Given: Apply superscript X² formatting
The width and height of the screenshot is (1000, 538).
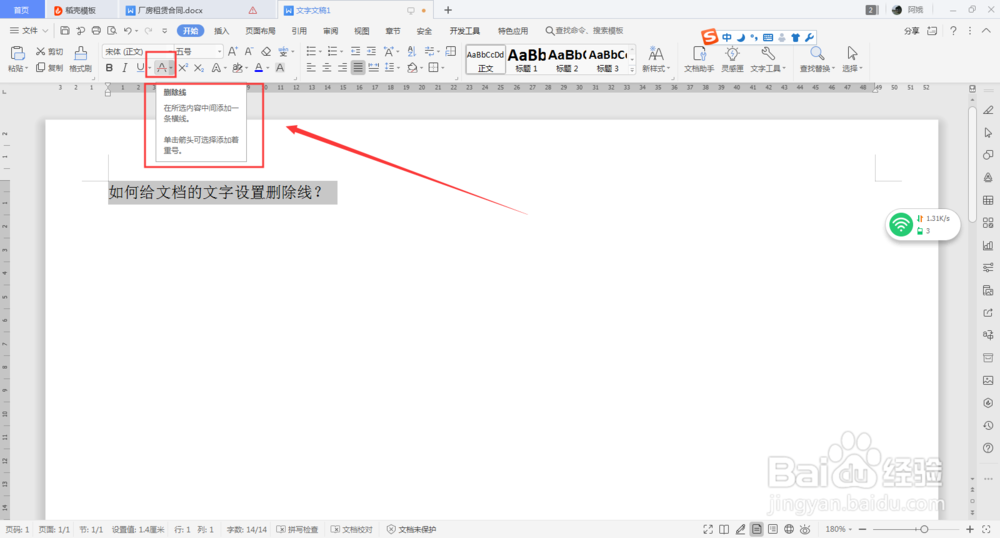Looking at the screenshot, I should tap(183, 68).
